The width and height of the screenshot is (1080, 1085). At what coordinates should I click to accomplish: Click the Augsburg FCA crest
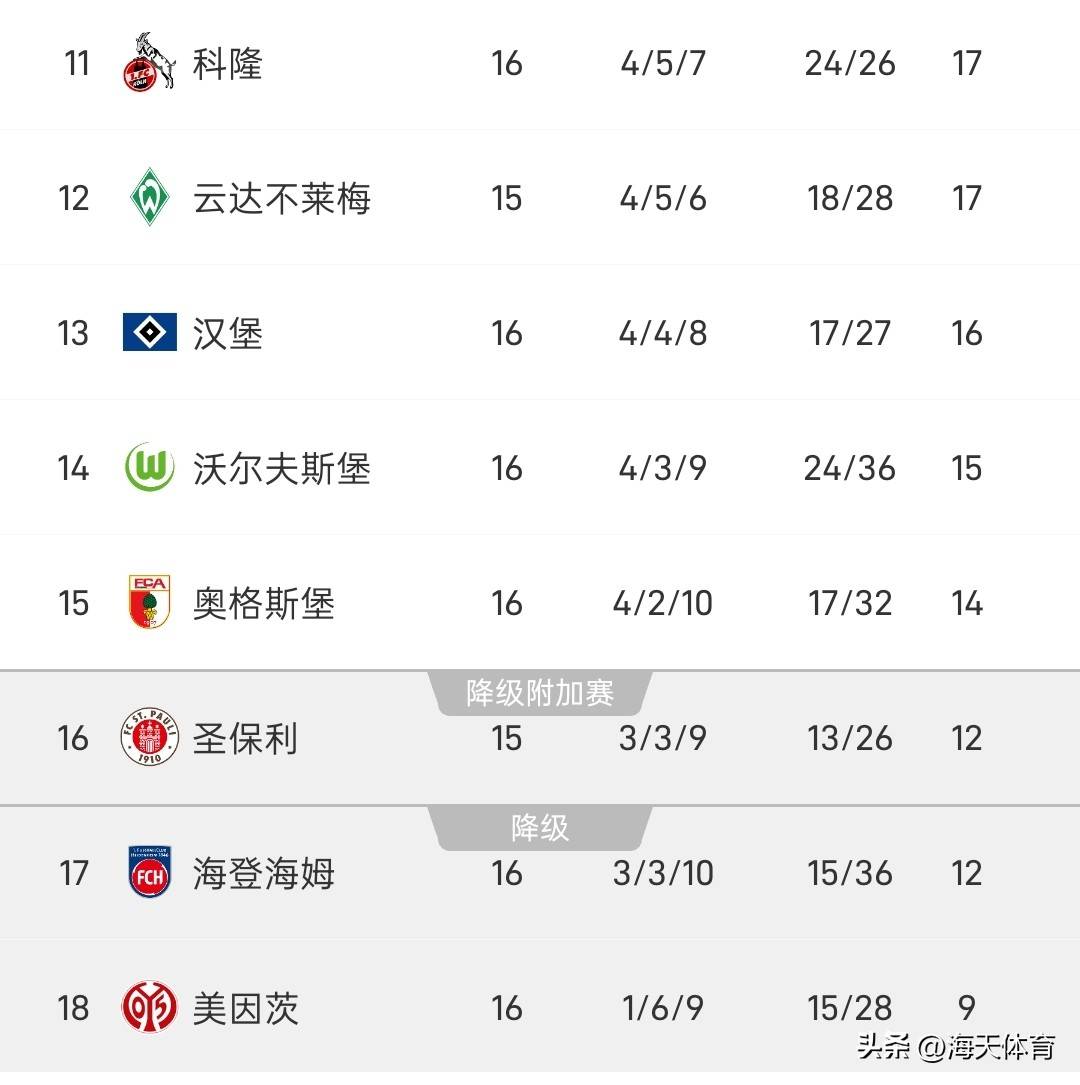(x=150, y=603)
